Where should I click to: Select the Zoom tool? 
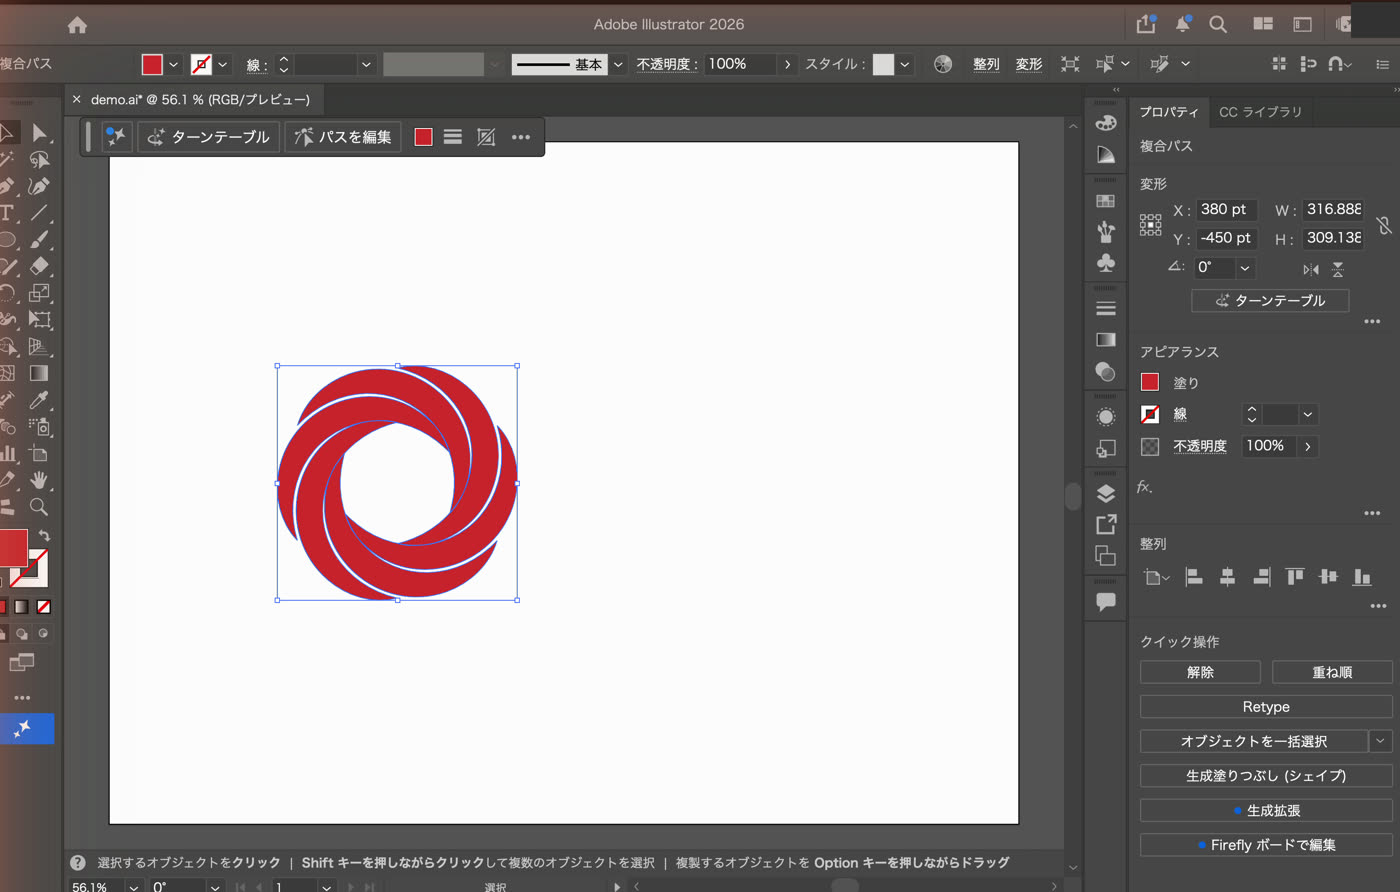point(39,507)
